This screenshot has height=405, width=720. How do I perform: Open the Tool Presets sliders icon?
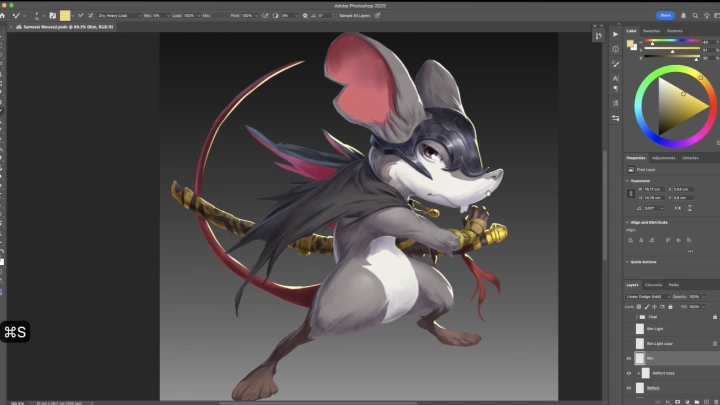click(615, 118)
